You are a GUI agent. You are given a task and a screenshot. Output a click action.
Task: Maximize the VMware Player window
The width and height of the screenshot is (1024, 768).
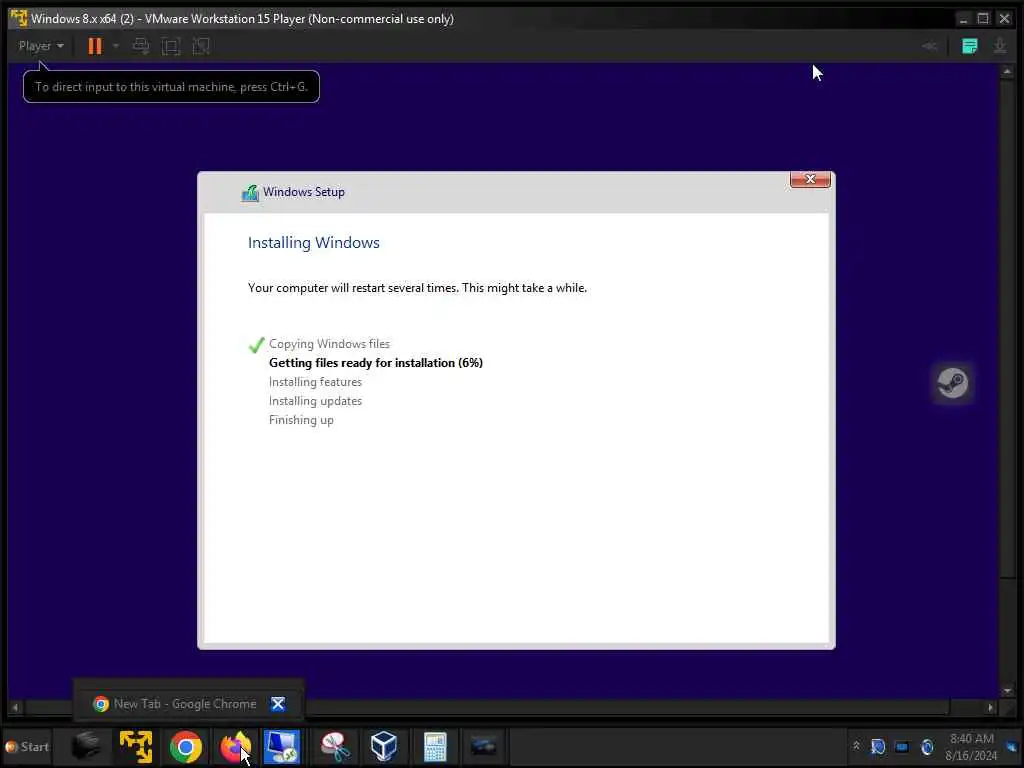click(983, 18)
